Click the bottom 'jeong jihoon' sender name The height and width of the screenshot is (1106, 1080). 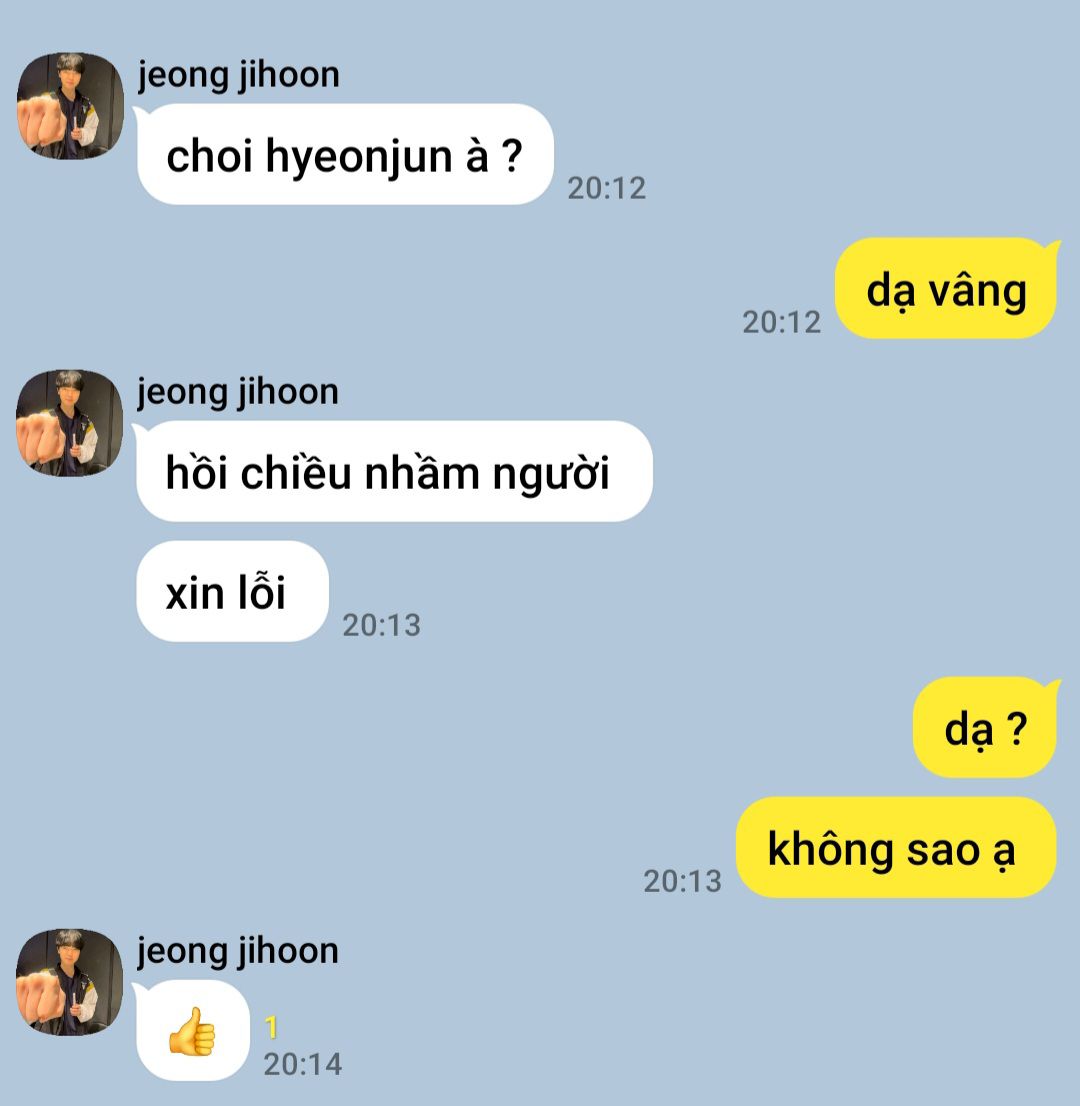pyautogui.click(x=238, y=952)
